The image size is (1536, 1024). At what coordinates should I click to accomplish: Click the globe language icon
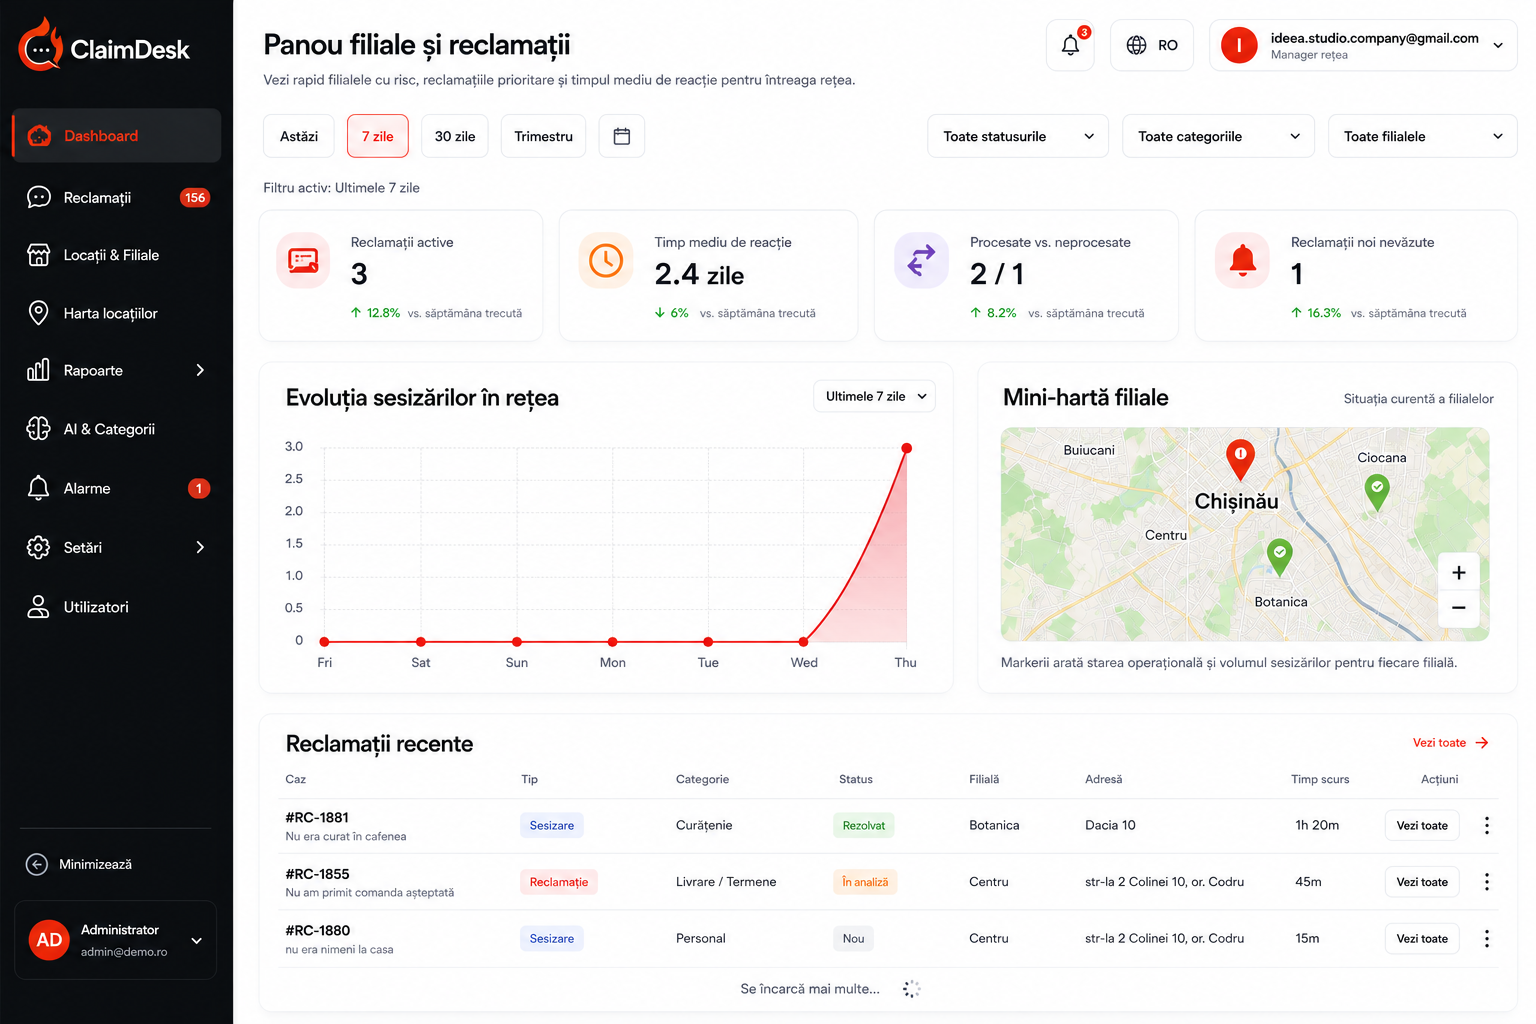(1136, 45)
